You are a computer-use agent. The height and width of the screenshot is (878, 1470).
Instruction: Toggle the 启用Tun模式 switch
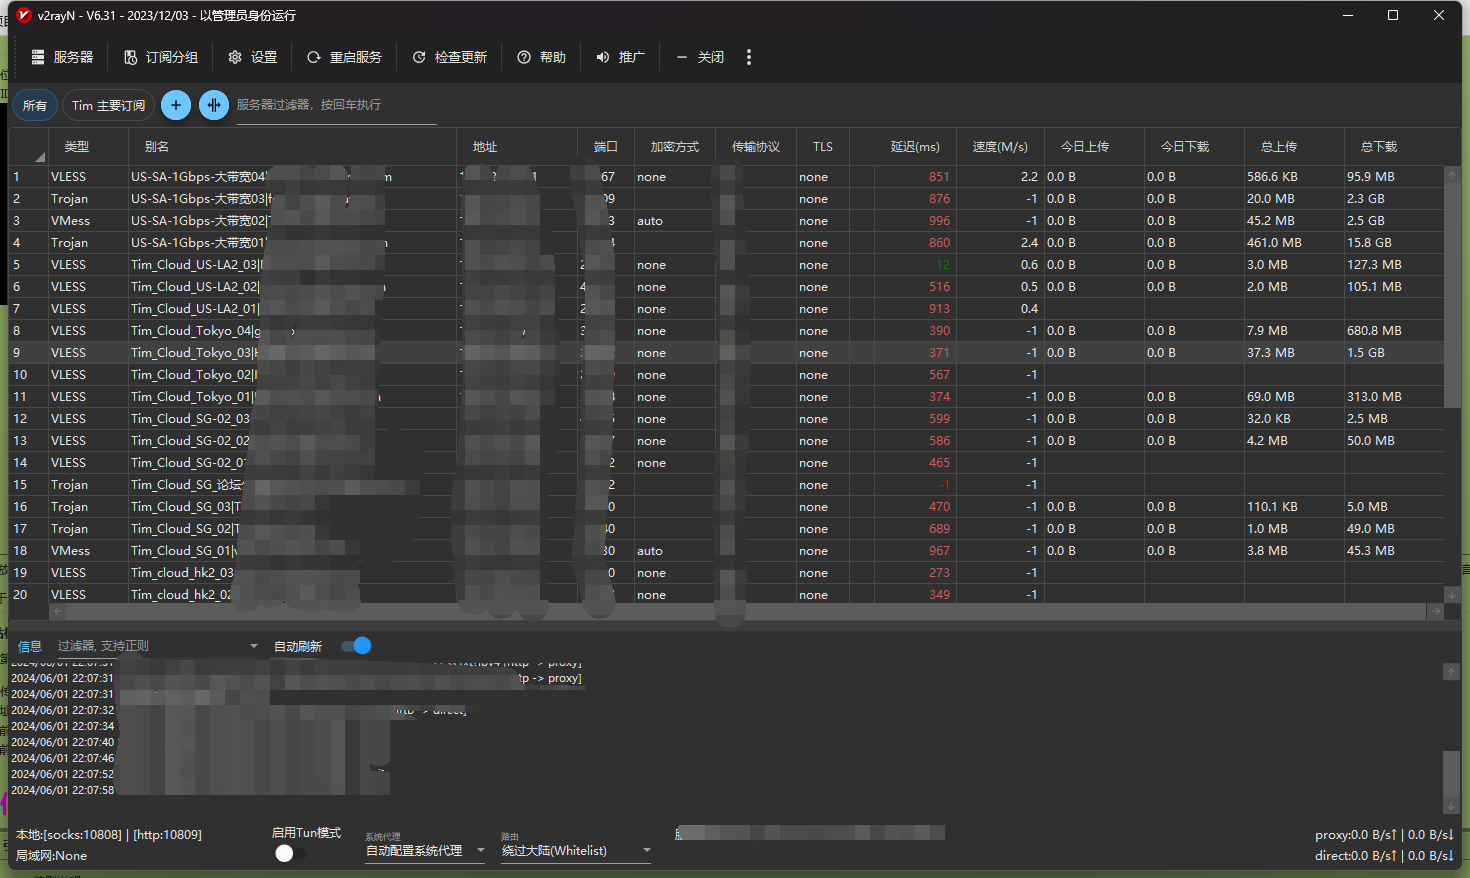point(290,853)
